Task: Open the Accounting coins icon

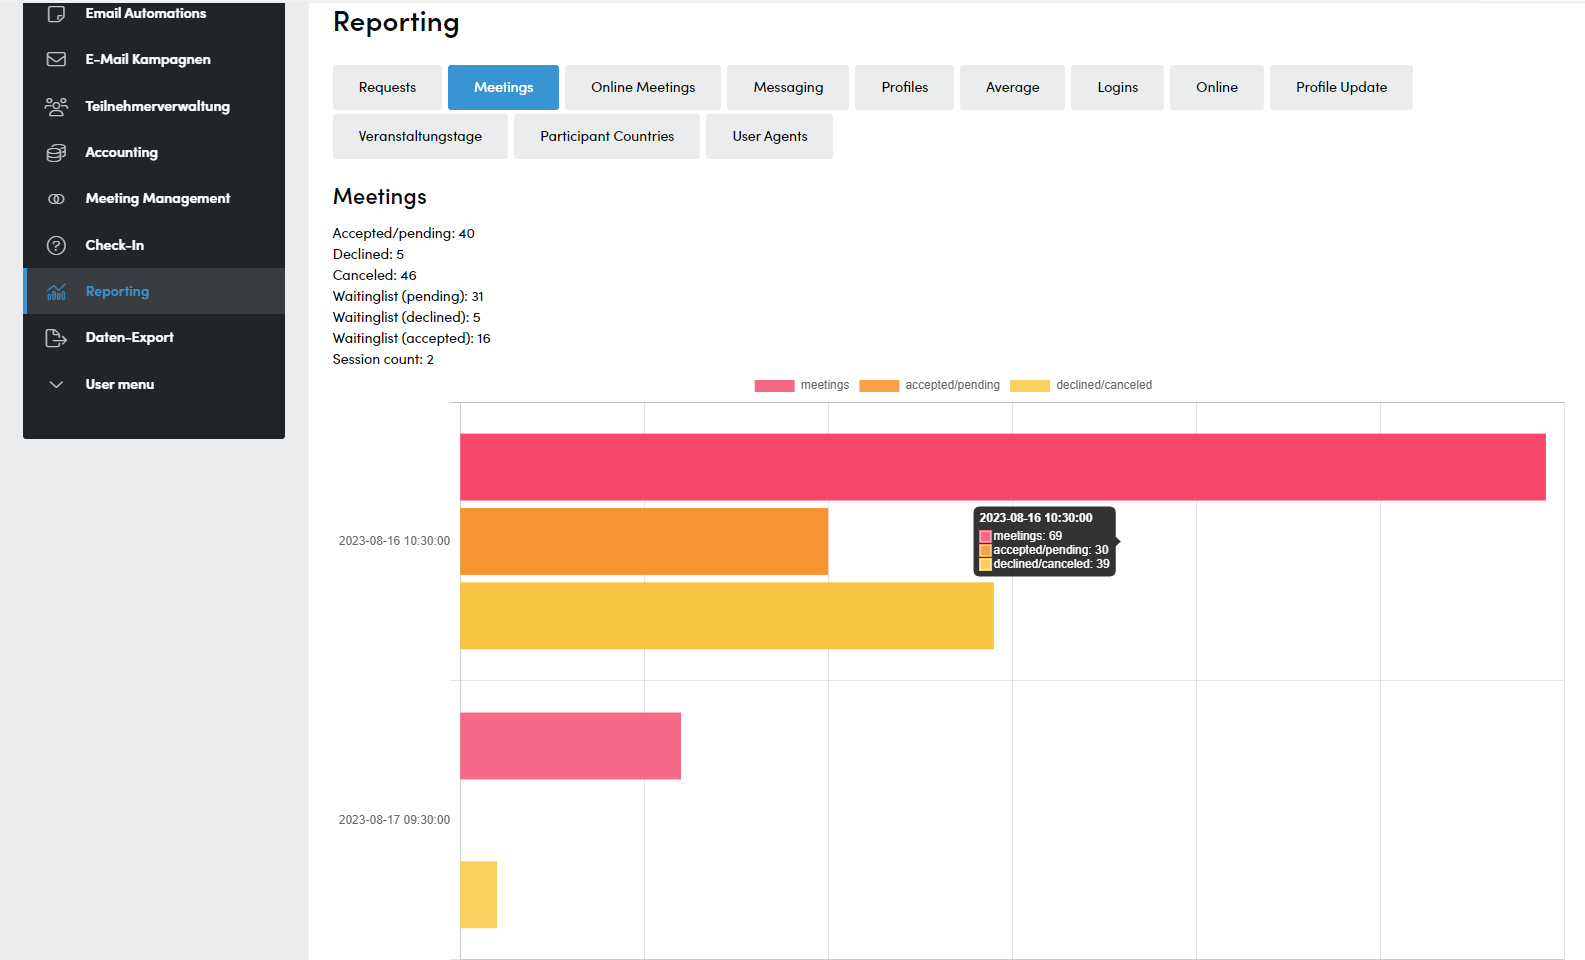Action: pyautogui.click(x=56, y=152)
